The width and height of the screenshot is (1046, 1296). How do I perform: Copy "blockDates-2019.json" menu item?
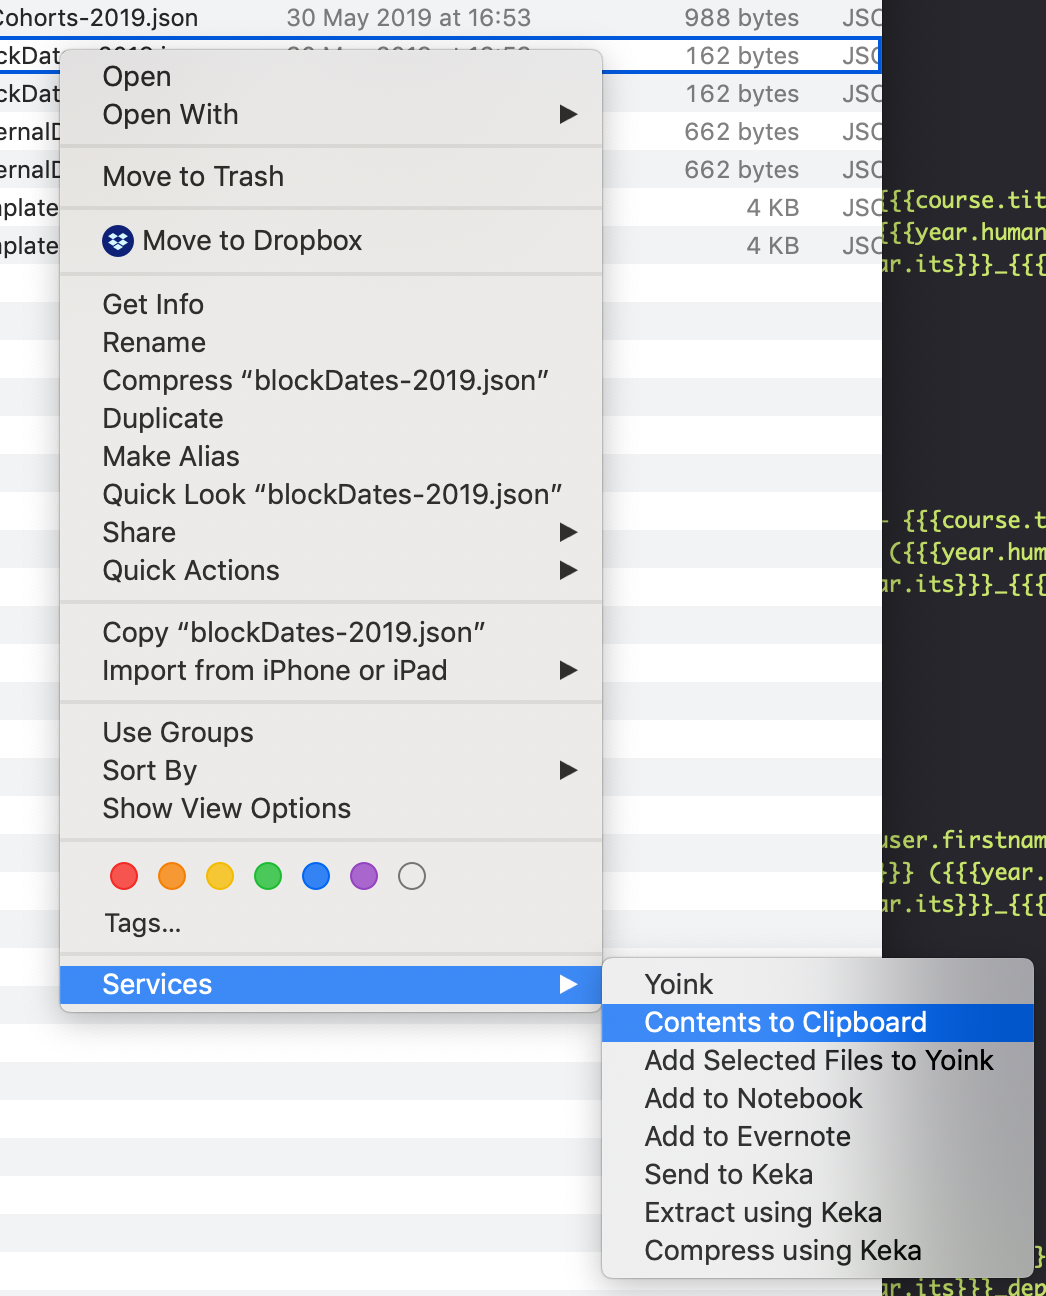331,632
